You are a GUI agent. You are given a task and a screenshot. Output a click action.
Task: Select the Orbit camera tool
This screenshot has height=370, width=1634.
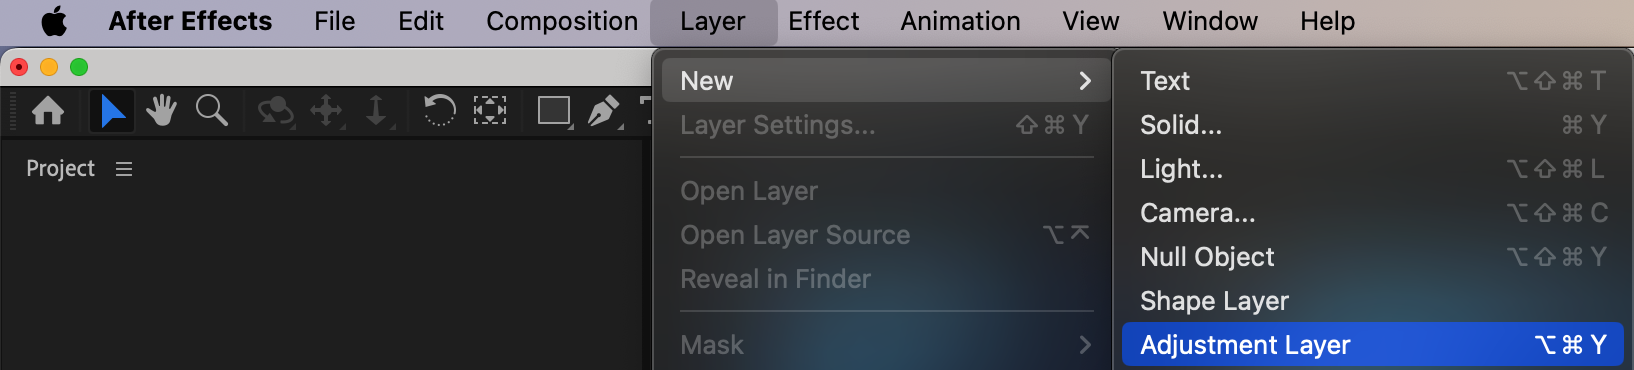[x=275, y=111]
